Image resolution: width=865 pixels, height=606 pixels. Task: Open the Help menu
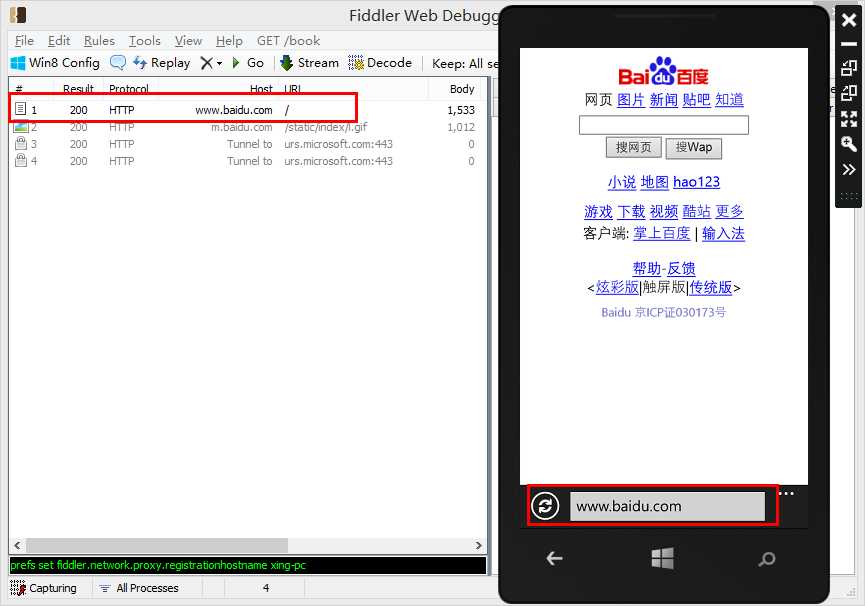point(229,41)
